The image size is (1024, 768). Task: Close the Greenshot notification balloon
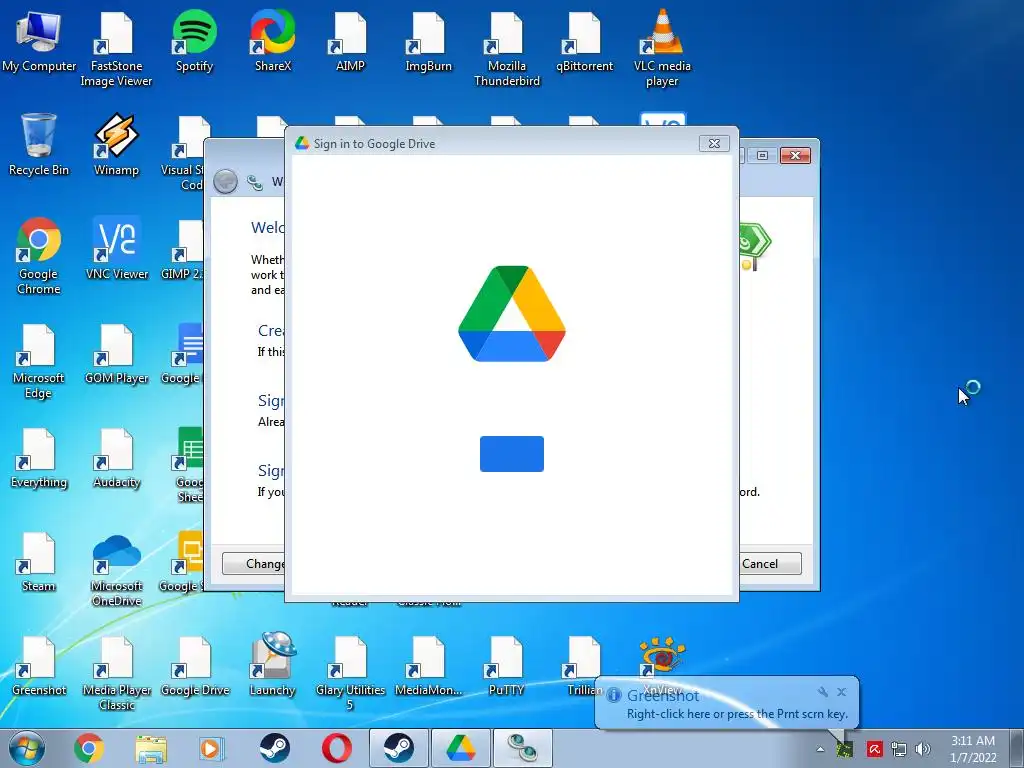pos(842,692)
